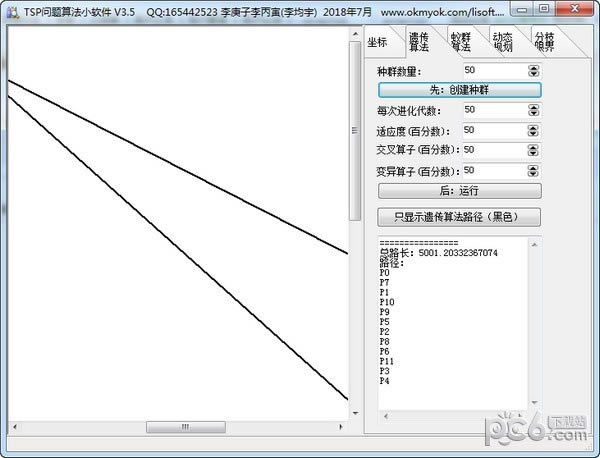Click the TSP app icon in title bar
The image size is (600, 458).
[x=12, y=9]
